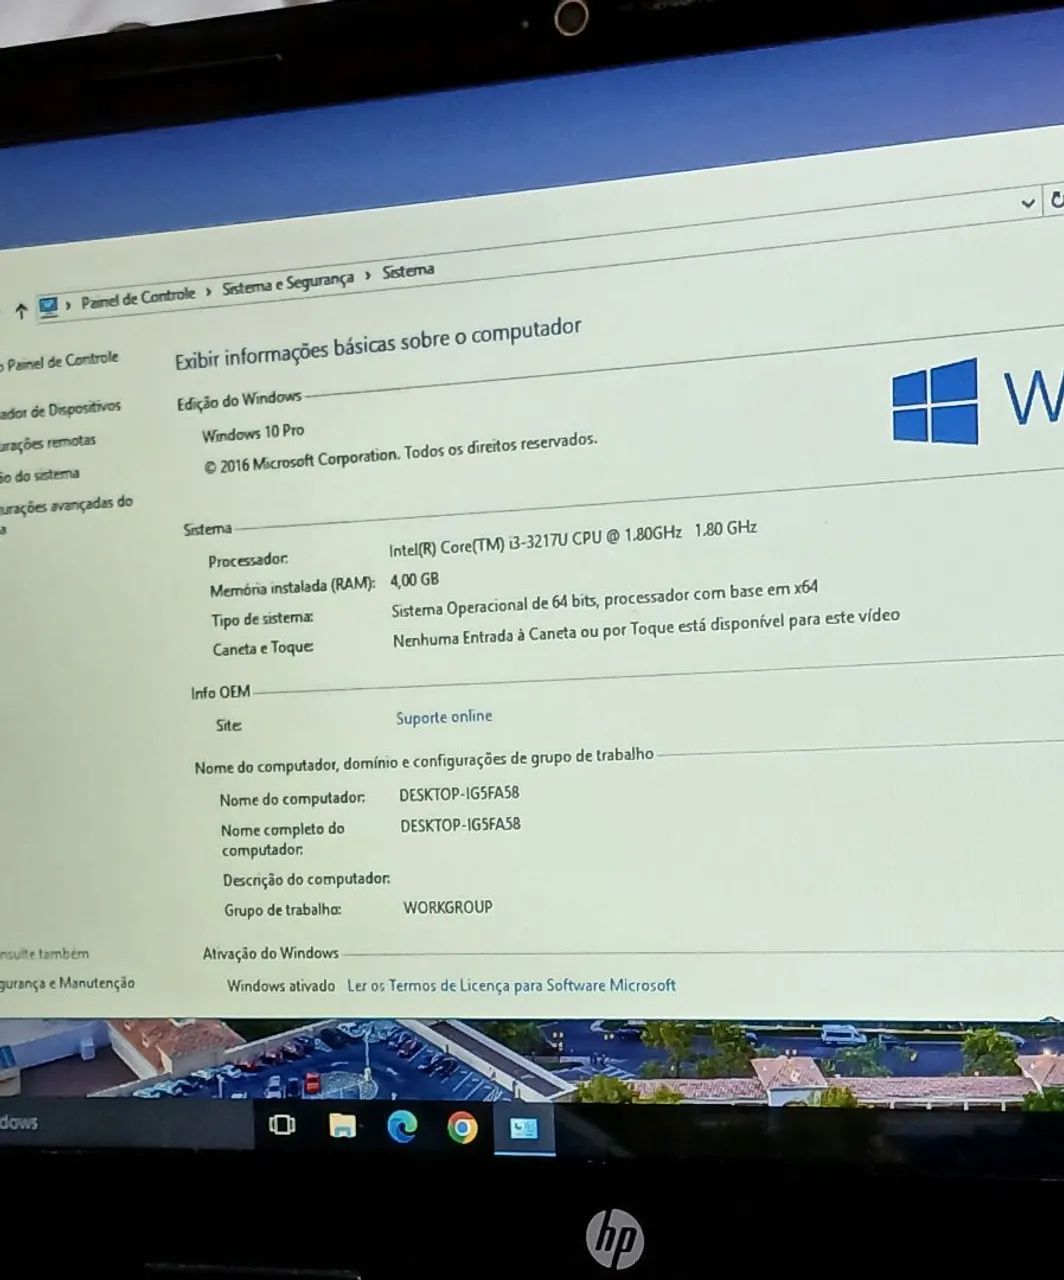Click the full computer name DESKTOP-IG5FA58 value
Image resolution: width=1064 pixels, height=1280 pixels.
point(460,825)
